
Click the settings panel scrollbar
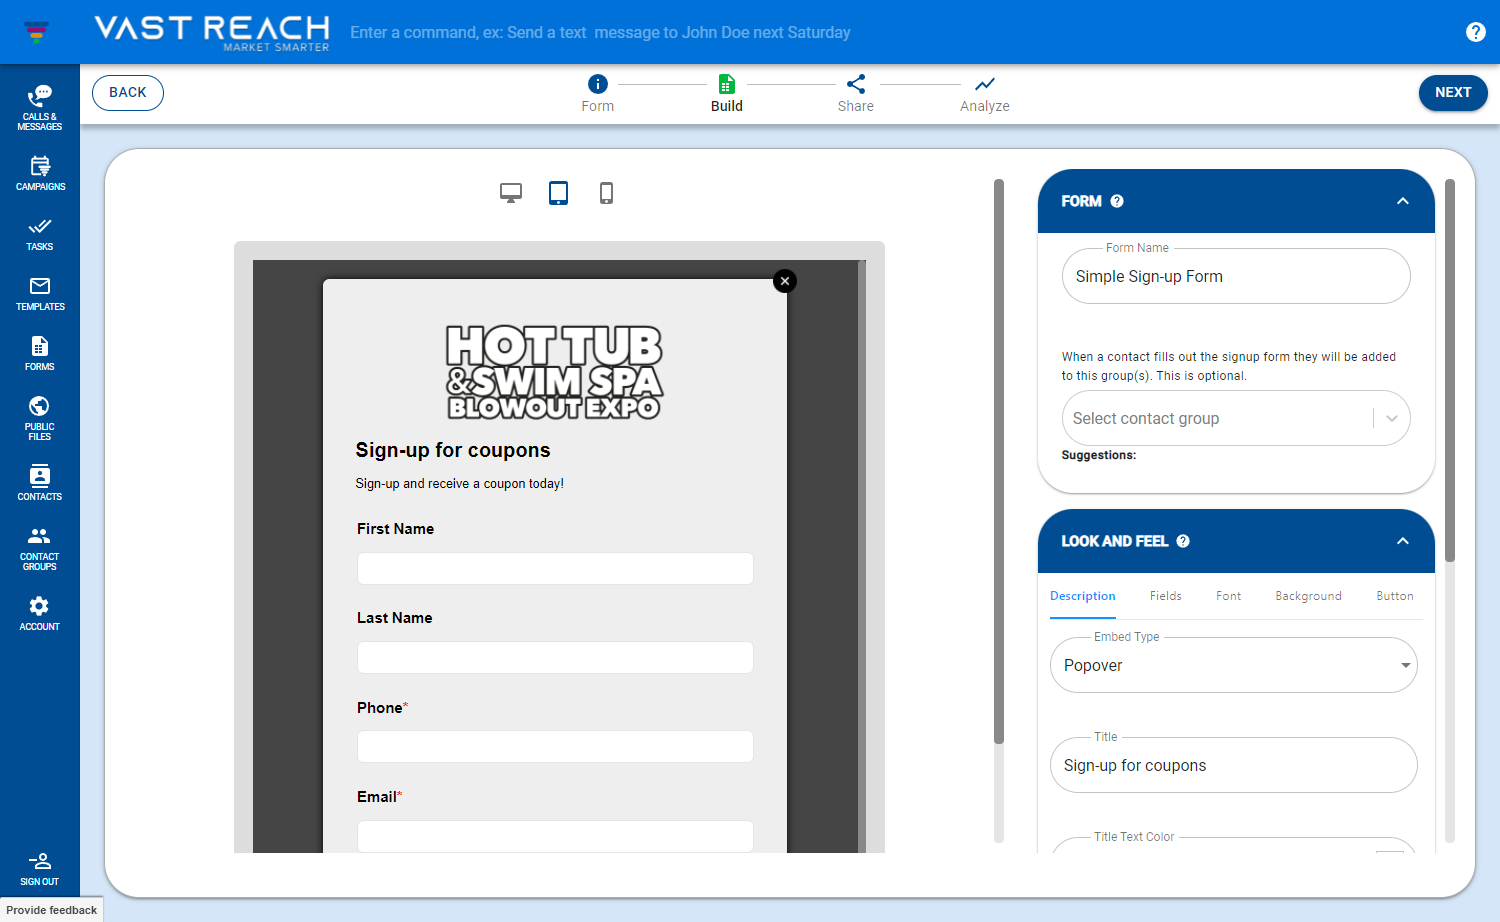pos(1450,370)
